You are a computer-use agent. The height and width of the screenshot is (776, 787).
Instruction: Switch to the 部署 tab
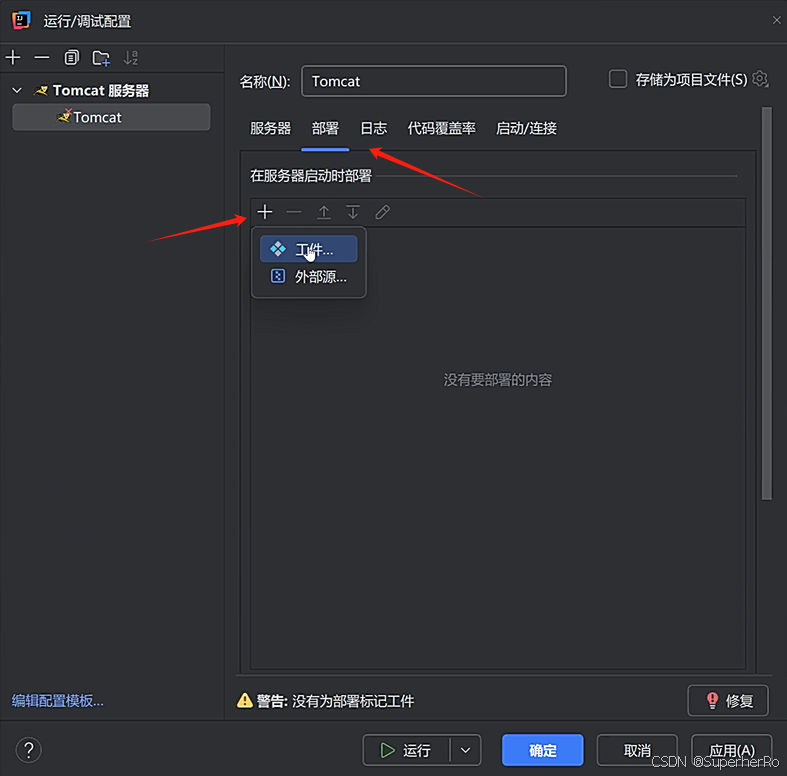(x=325, y=128)
